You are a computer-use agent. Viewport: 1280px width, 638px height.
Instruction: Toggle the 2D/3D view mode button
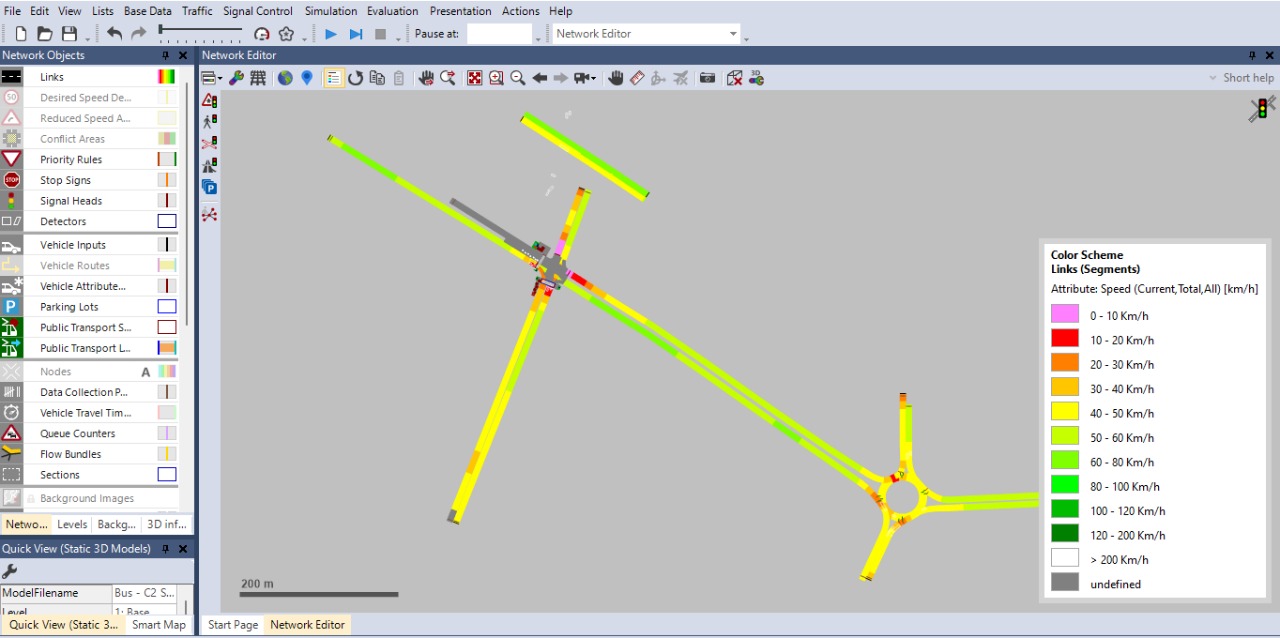(756, 78)
